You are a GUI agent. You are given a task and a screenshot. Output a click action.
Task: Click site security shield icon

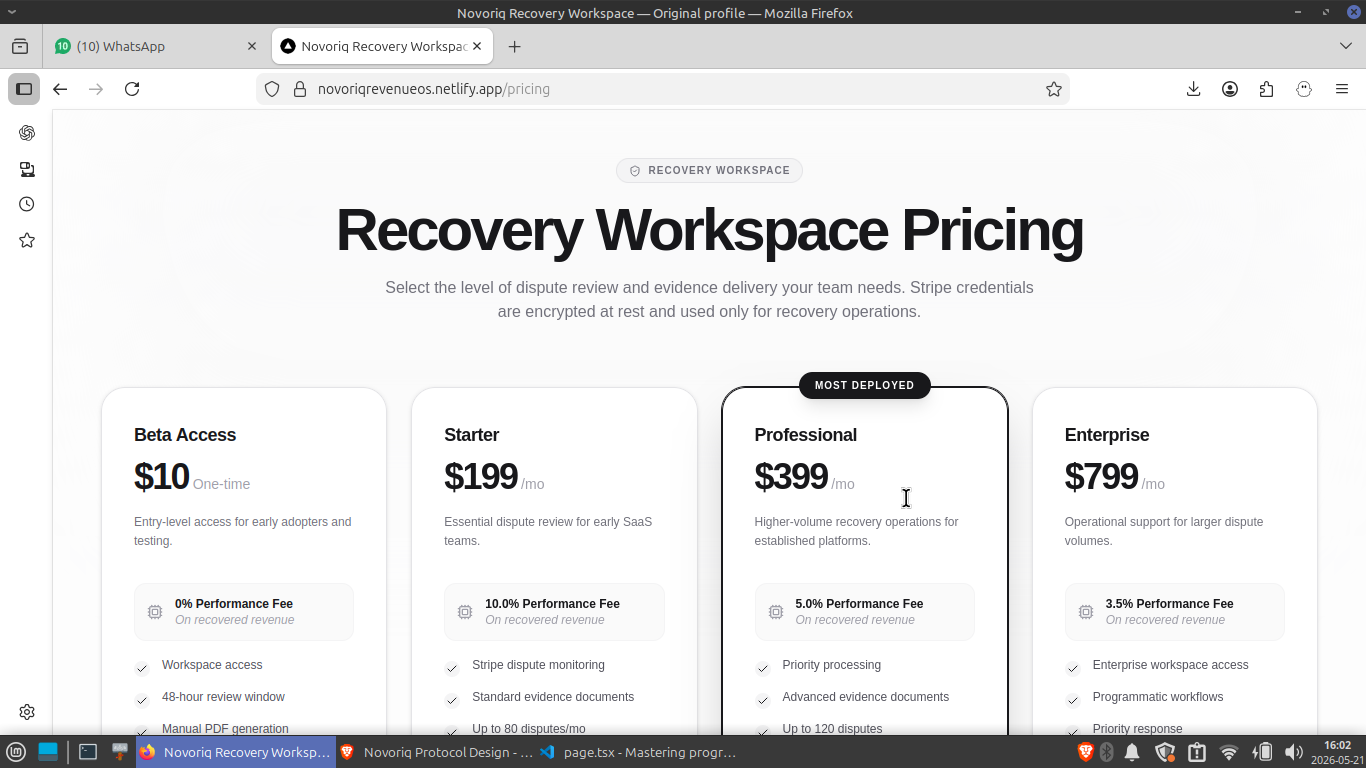pyautogui.click(x=272, y=89)
